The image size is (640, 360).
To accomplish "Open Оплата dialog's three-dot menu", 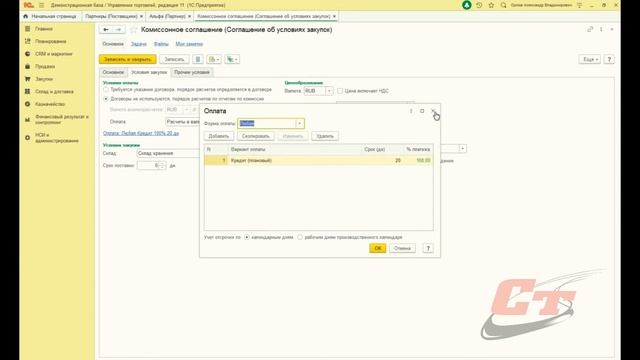I will (411, 111).
